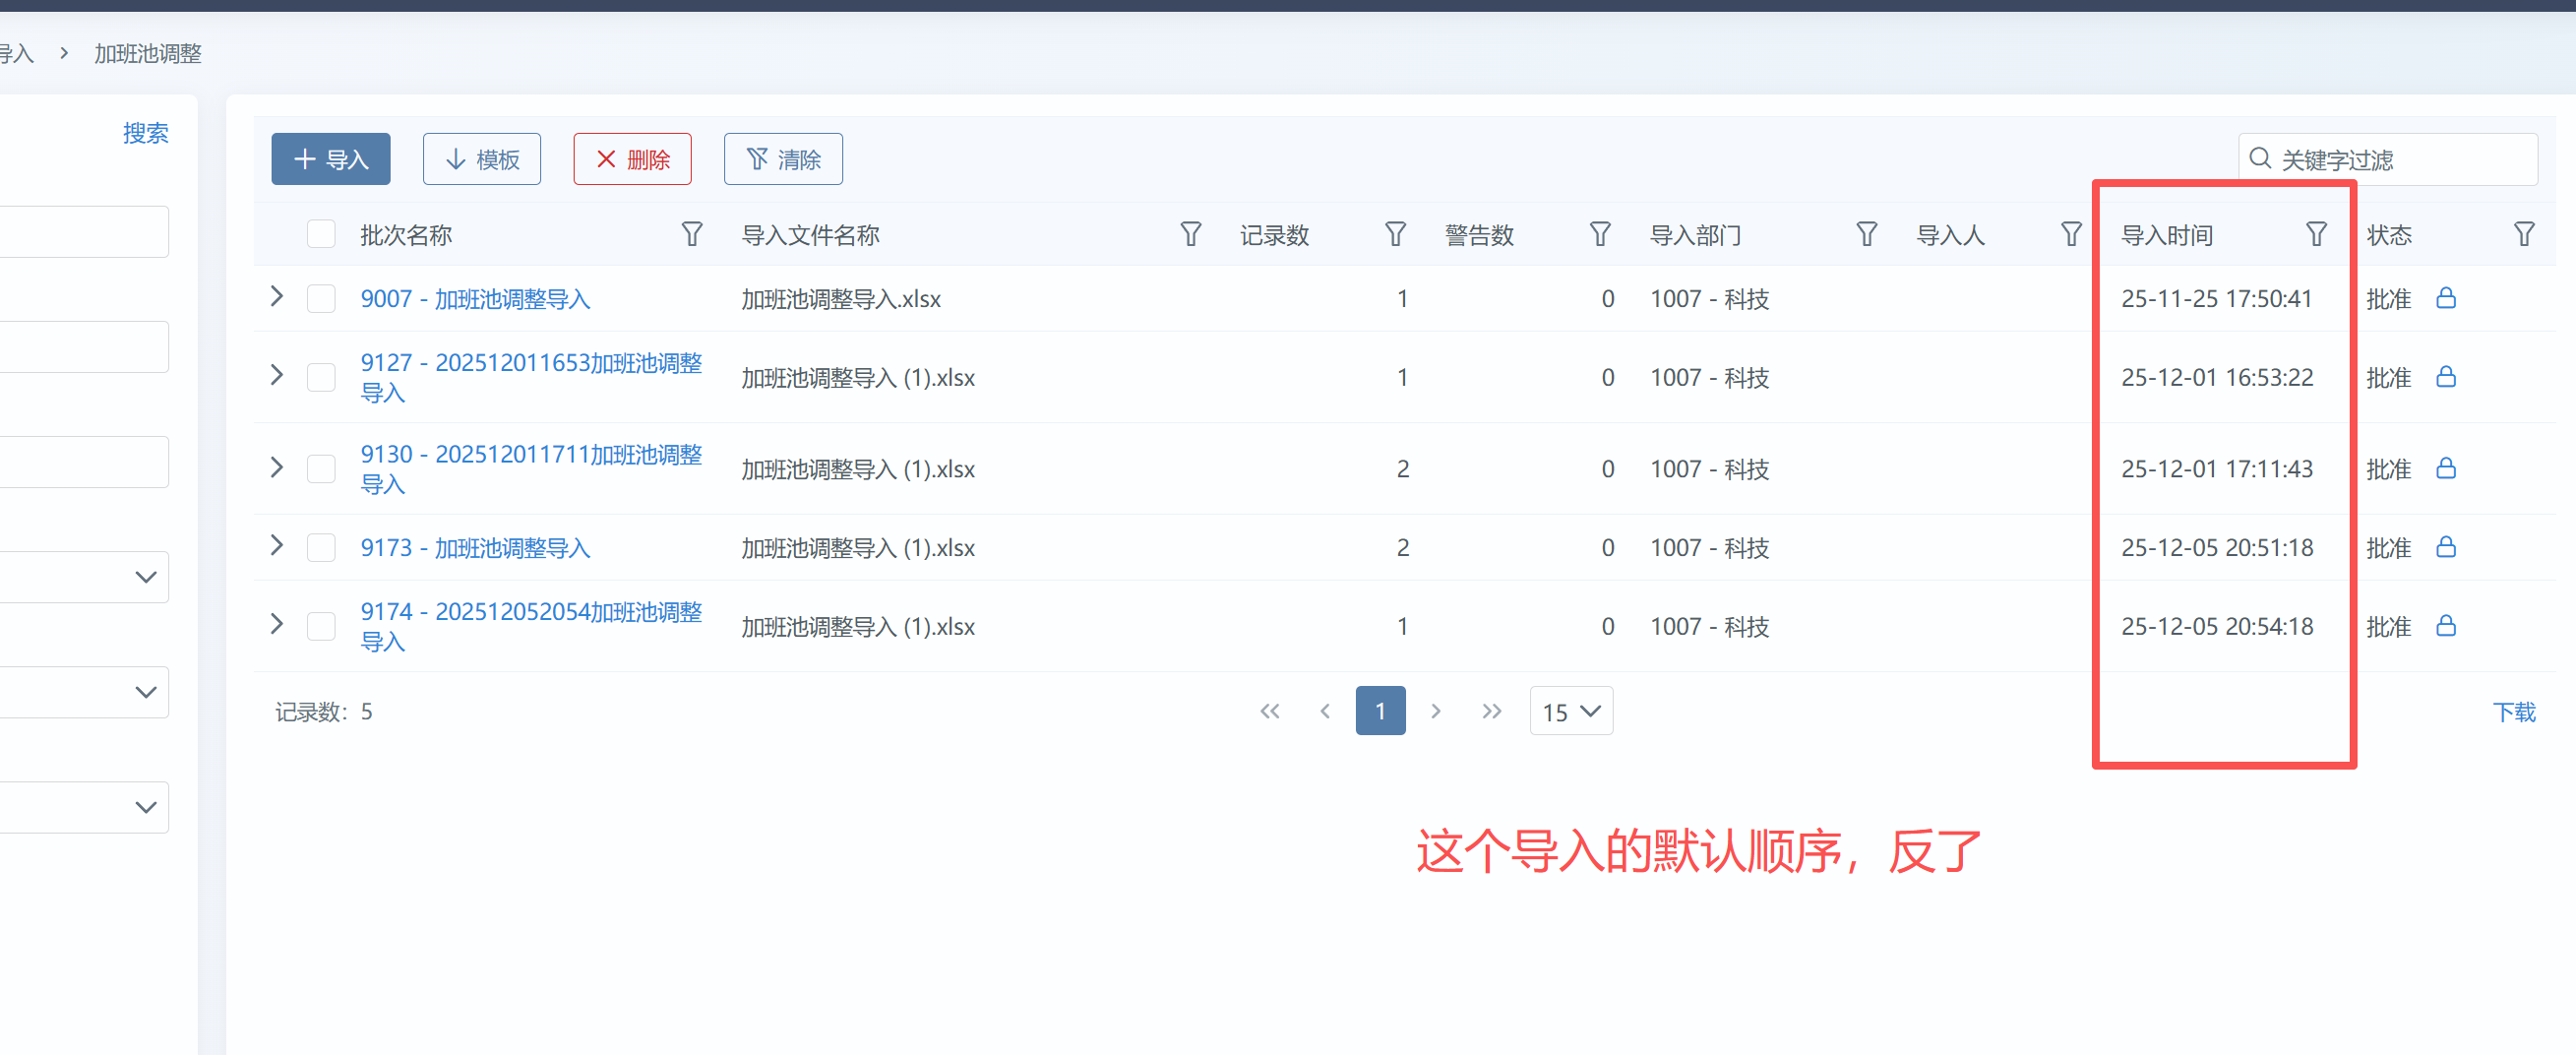Open the 9130 - 202512011711加班池调整导入 batch link
Image resolution: width=2576 pixels, height=1055 pixels.
tap(530, 468)
